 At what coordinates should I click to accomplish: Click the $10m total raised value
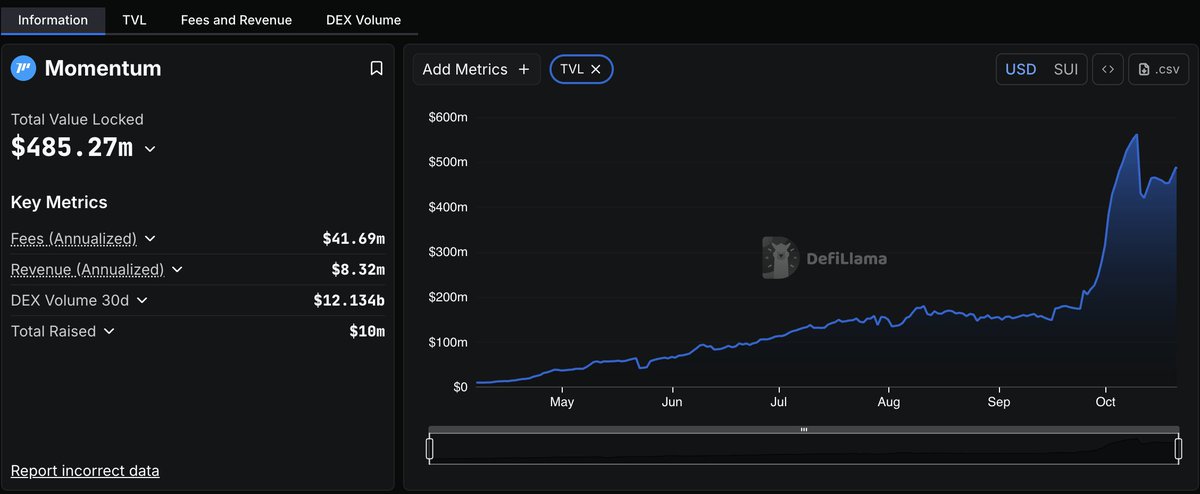click(x=367, y=331)
